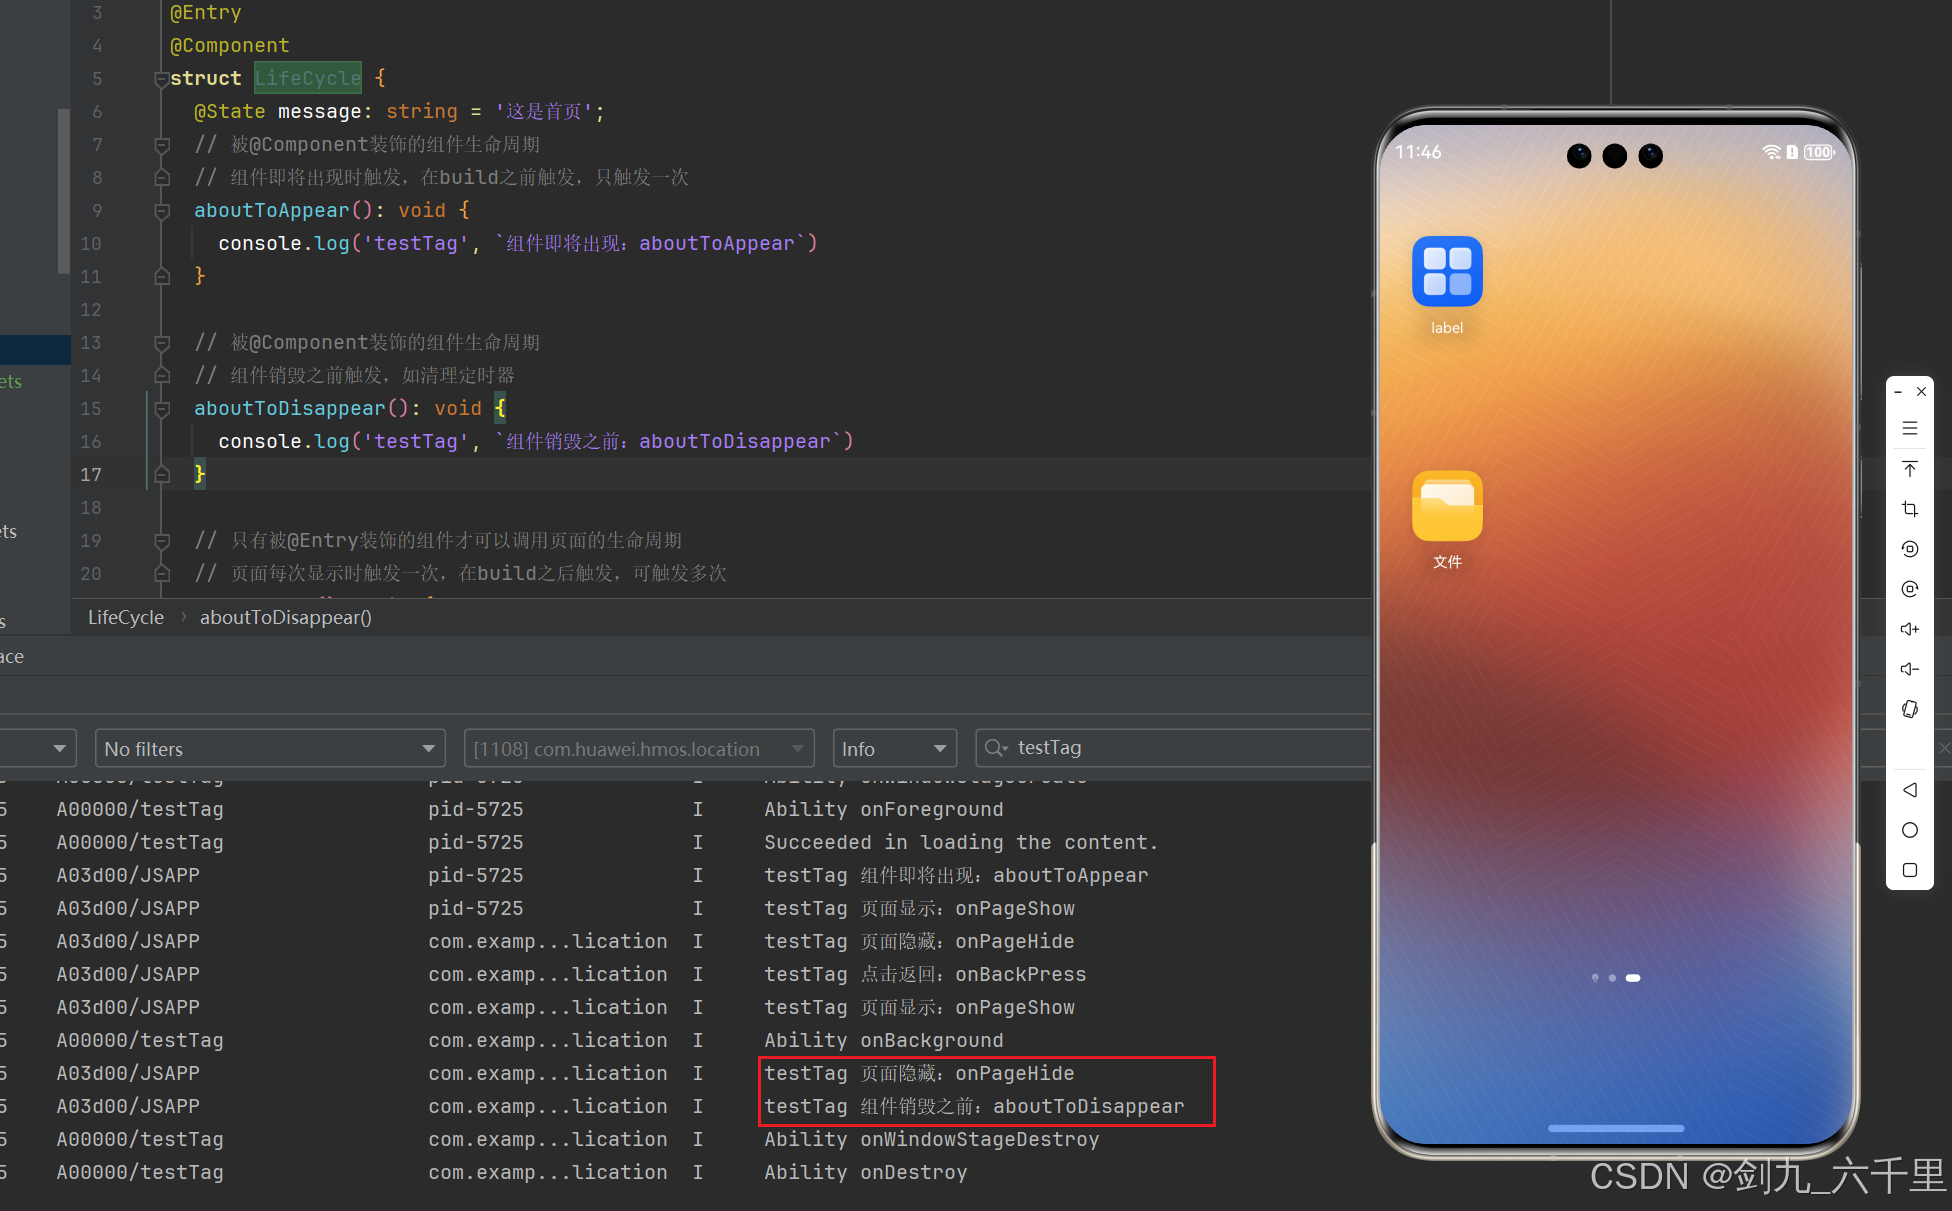Open the emulator toolbar hamburger menu
Viewport: 1952px width, 1211px height.
(1909, 428)
